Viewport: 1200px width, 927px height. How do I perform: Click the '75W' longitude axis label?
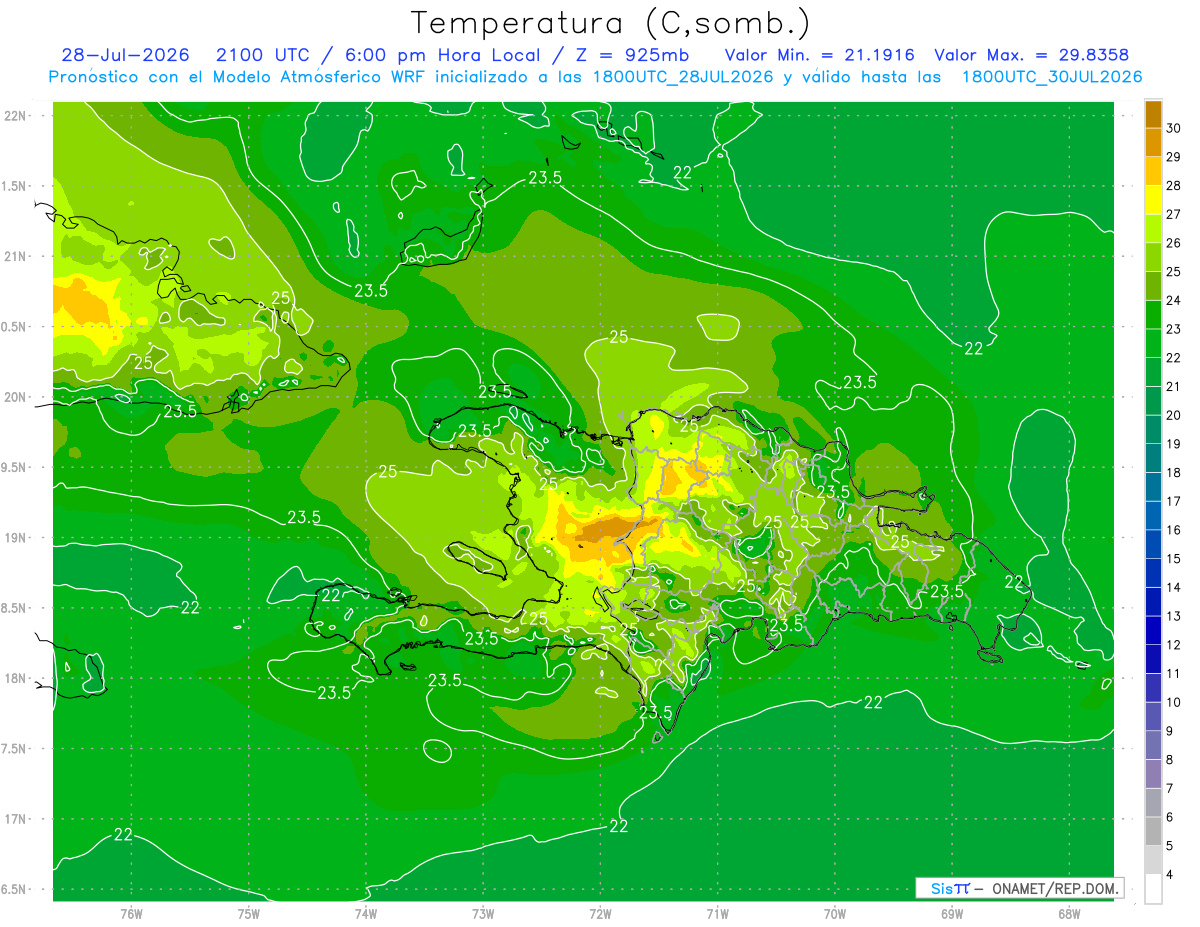click(248, 914)
